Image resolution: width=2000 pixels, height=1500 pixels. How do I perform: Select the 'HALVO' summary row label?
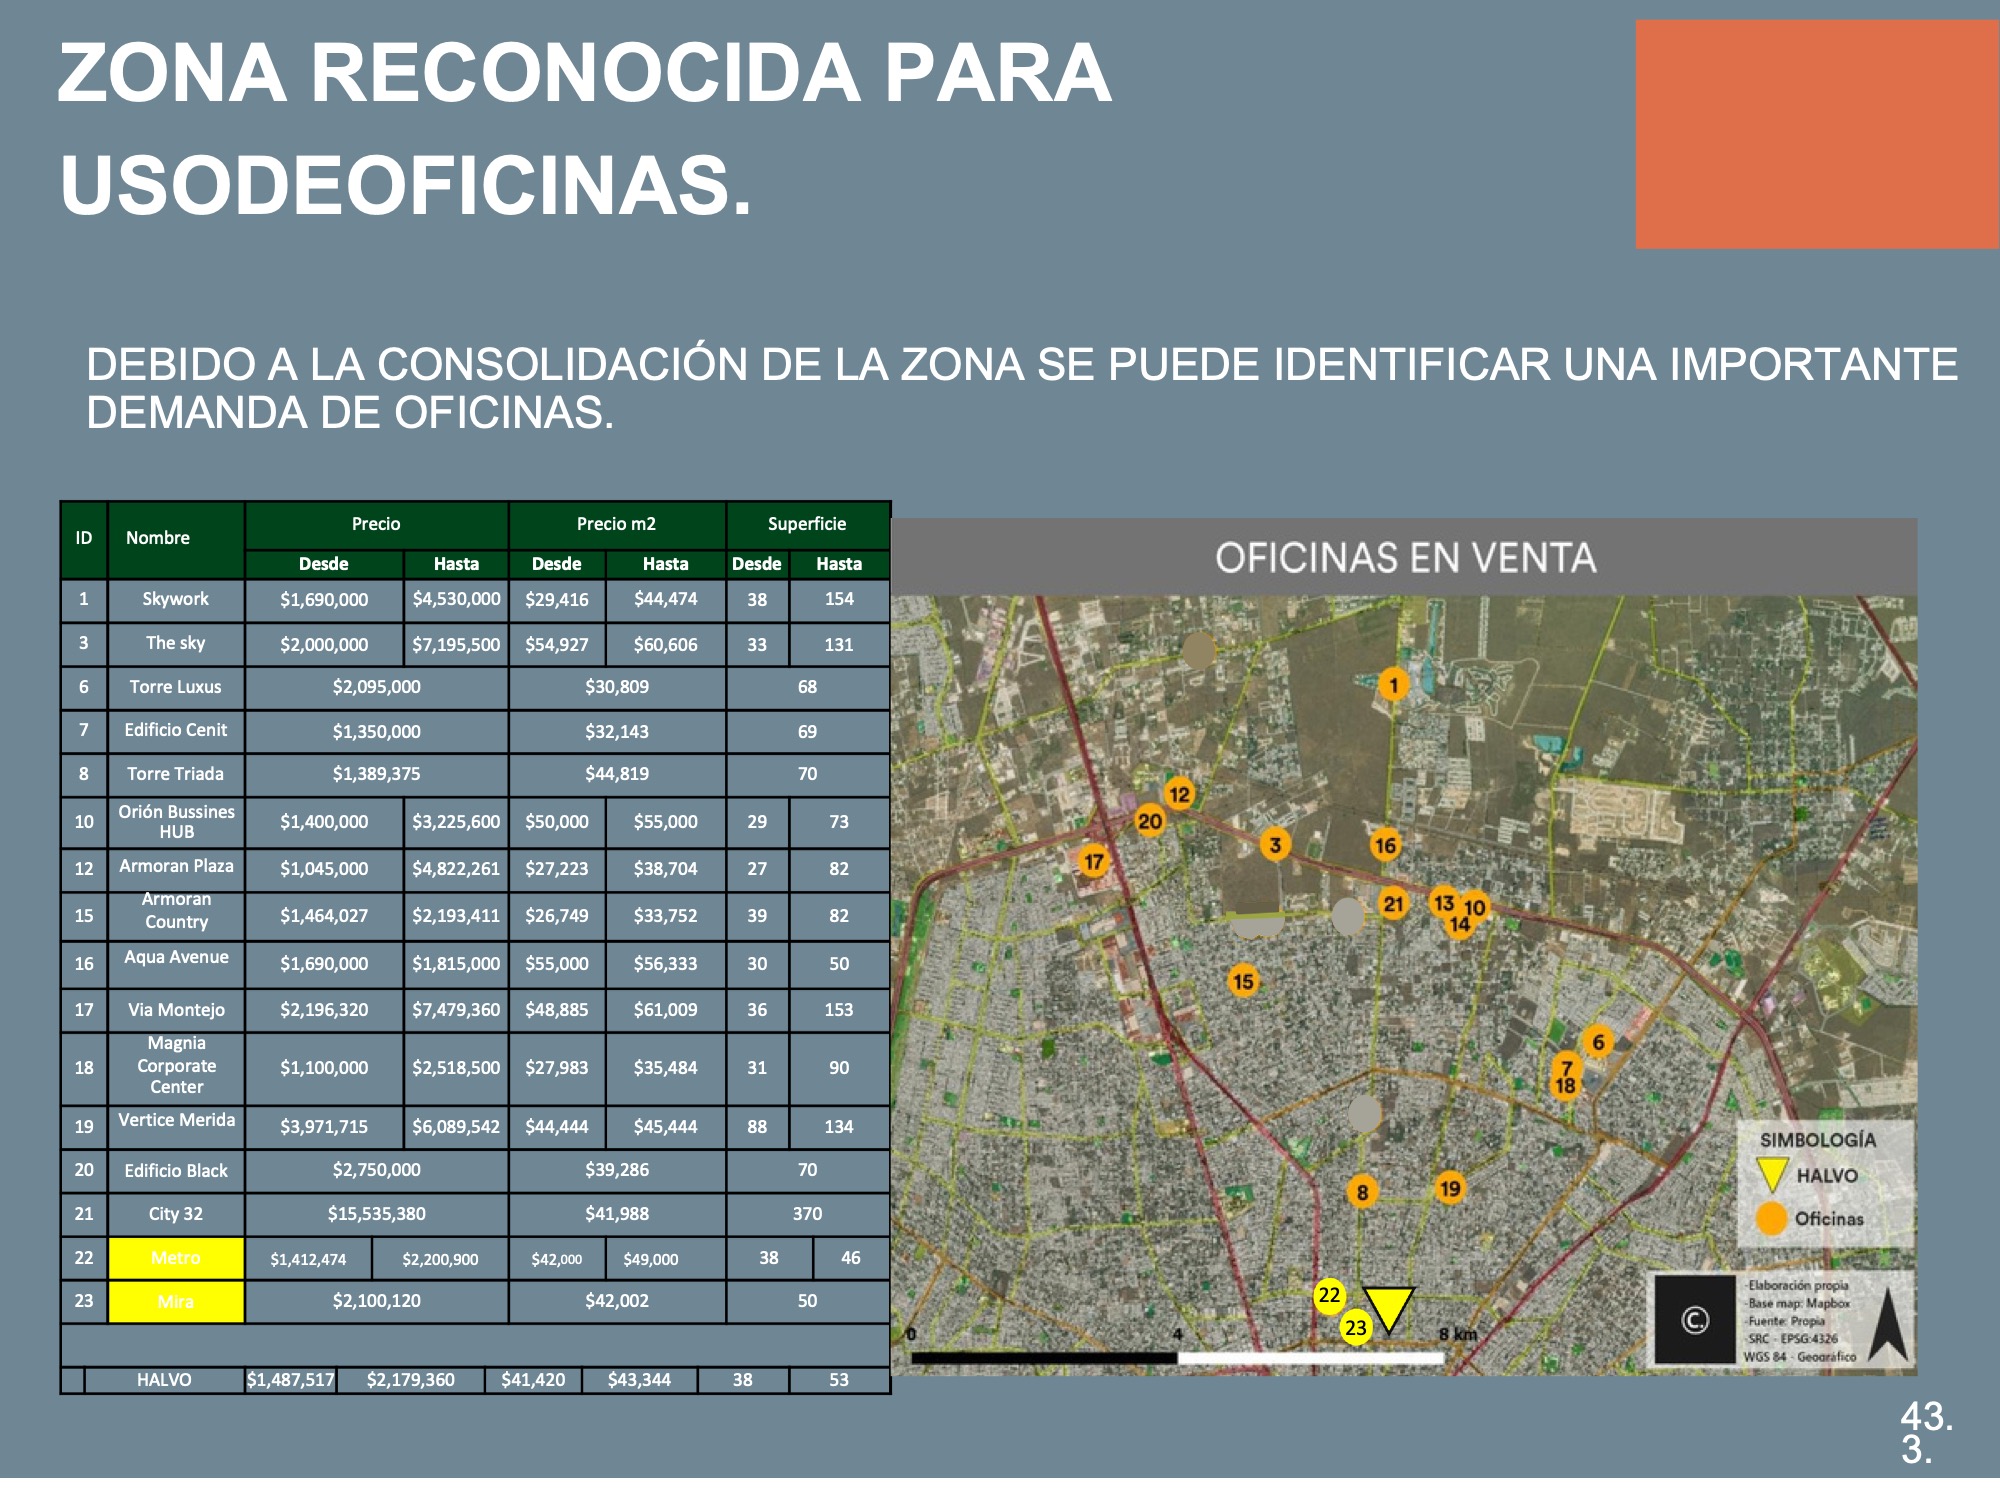(164, 1380)
